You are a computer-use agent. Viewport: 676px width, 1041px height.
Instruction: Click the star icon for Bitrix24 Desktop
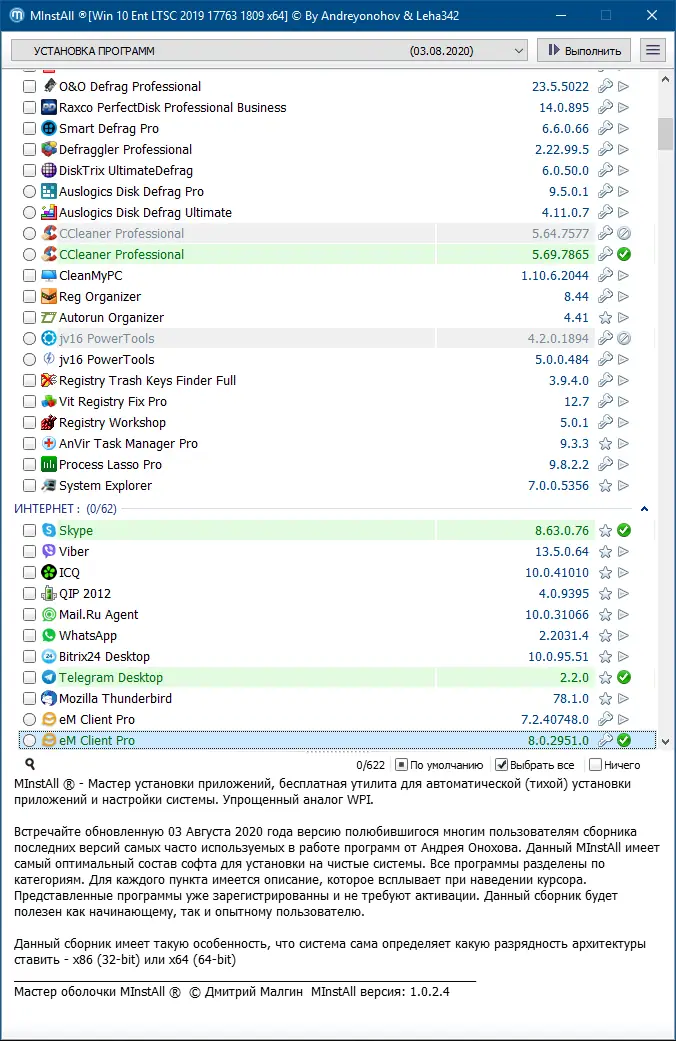tap(605, 657)
